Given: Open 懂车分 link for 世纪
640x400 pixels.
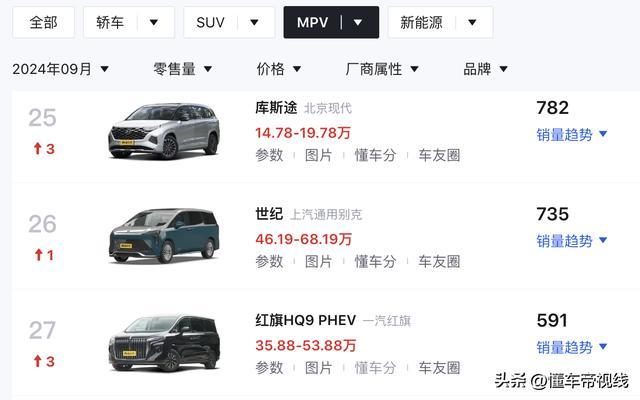Looking at the screenshot, I should [x=375, y=262].
